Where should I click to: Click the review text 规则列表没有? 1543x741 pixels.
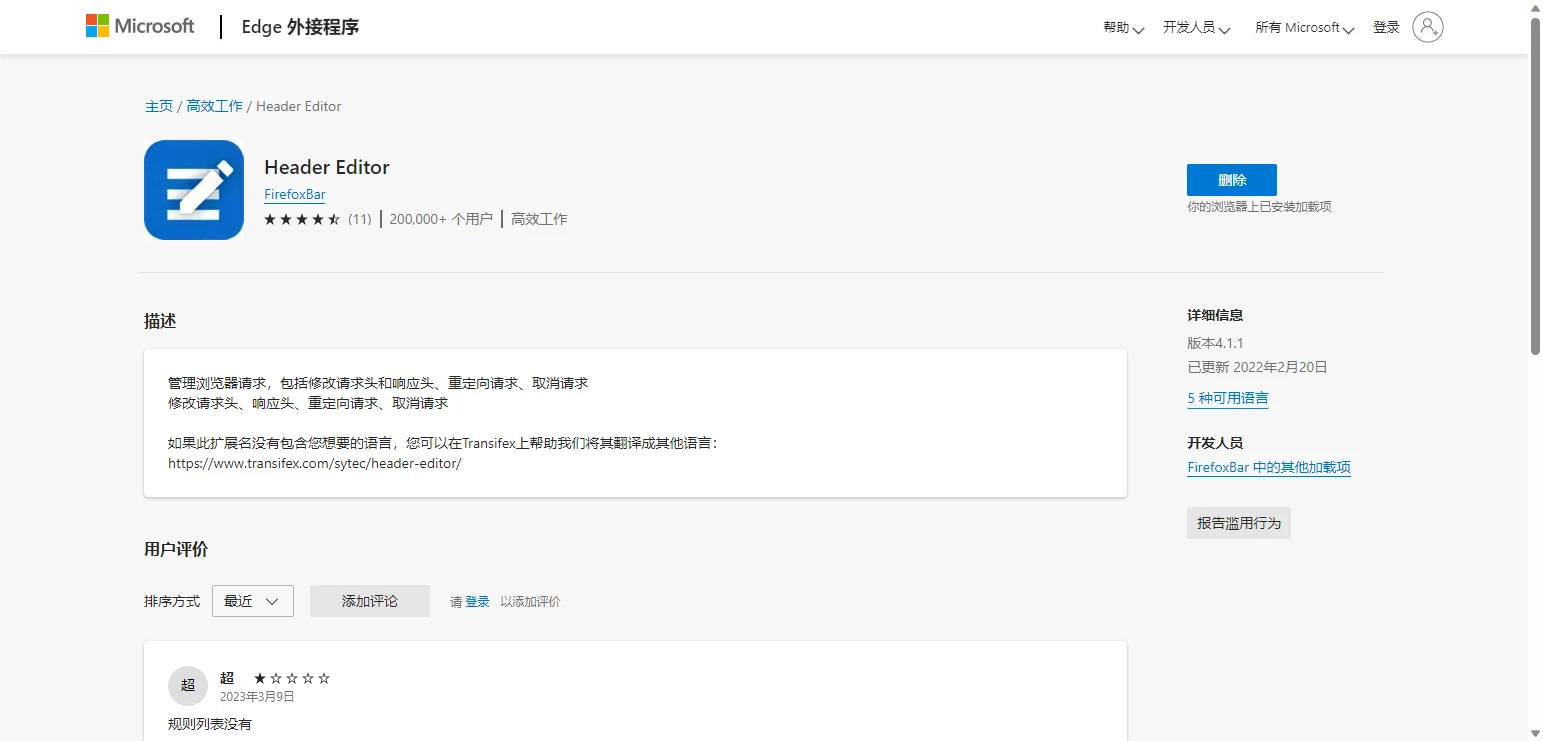(210, 723)
